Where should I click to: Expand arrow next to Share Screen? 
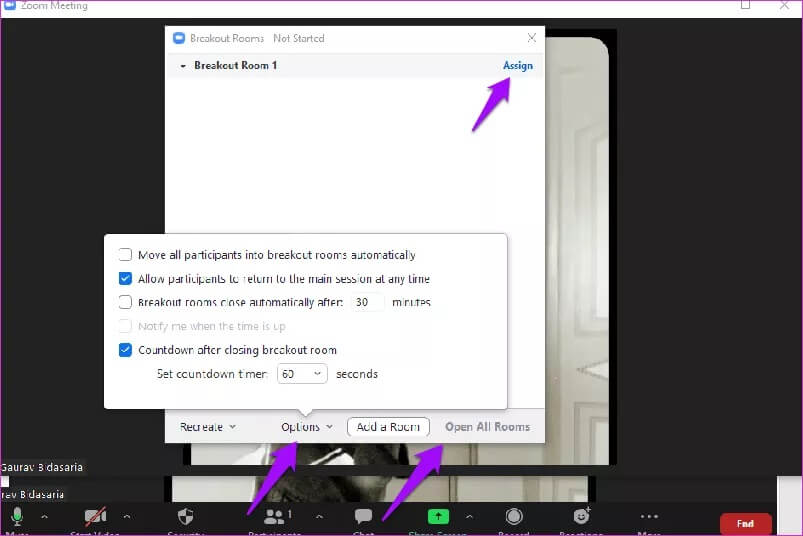[x=469, y=517]
